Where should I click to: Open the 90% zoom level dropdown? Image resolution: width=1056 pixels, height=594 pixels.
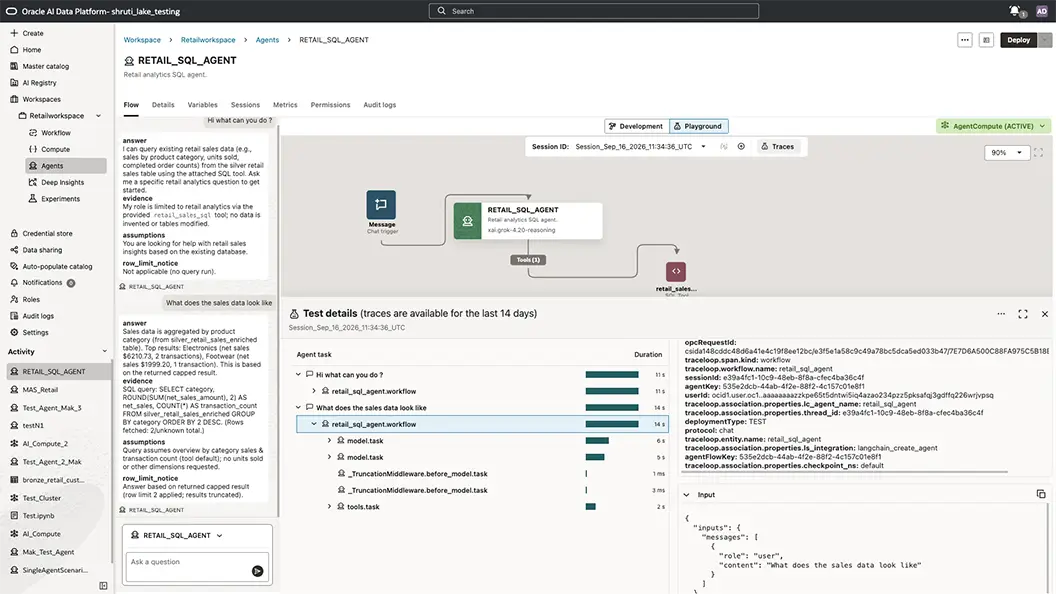1006,153
